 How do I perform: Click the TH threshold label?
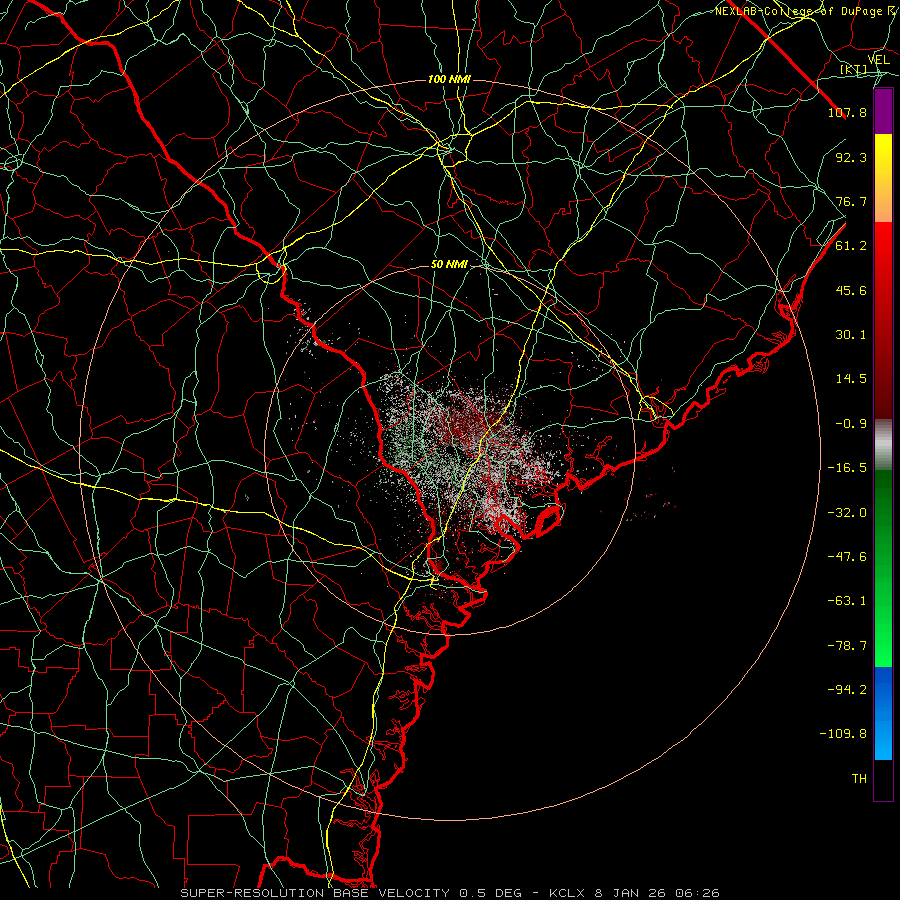[x=859, y=779]
